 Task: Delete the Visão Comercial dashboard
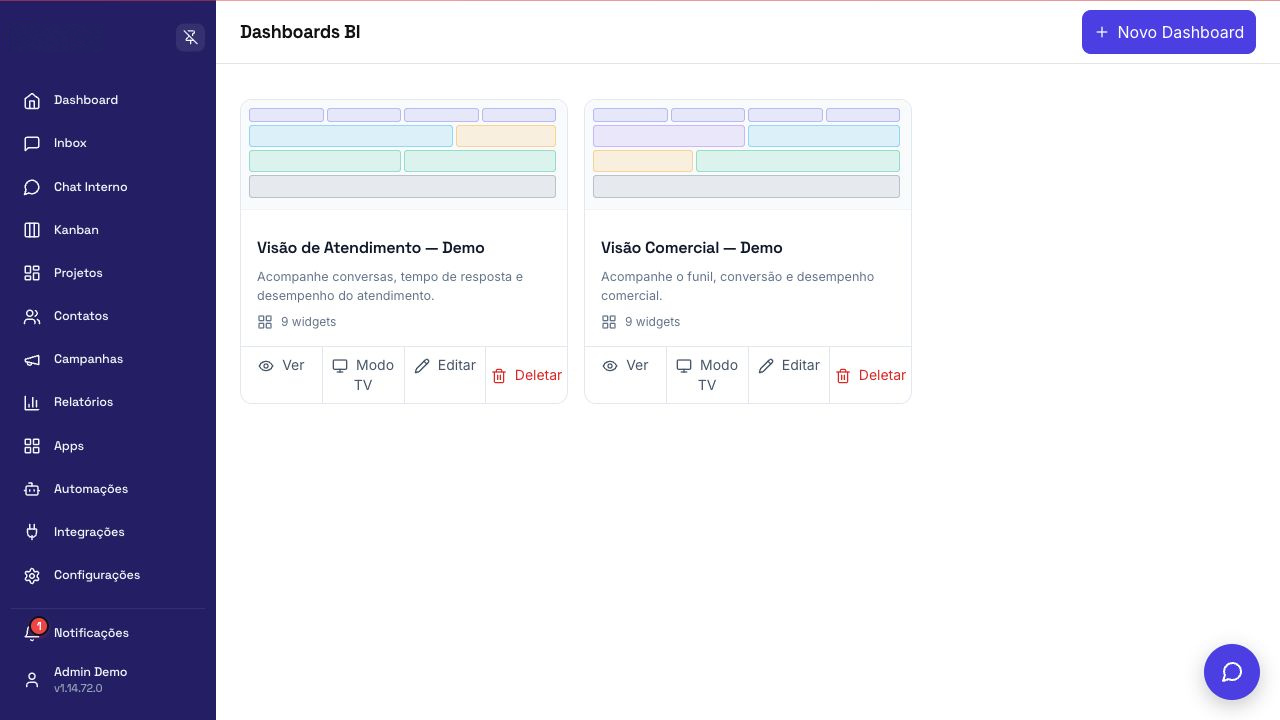[870, 375]
